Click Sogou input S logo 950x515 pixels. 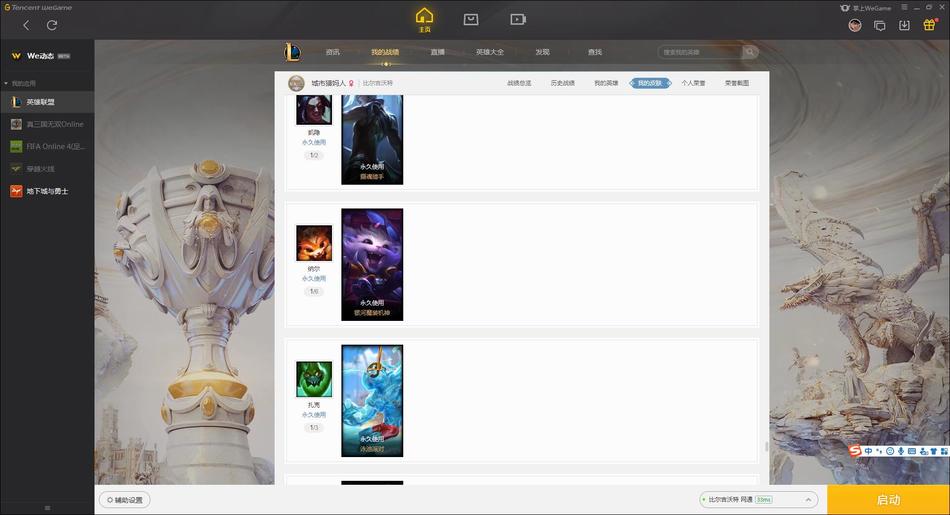point(855,451)
